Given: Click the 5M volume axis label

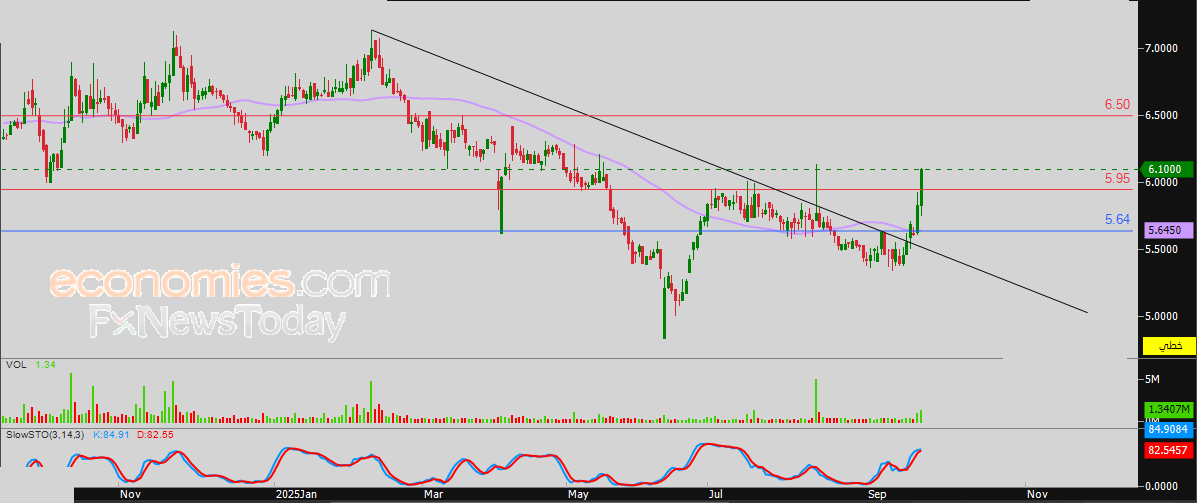Looking at the screenshot, I should coord(1153,379).
